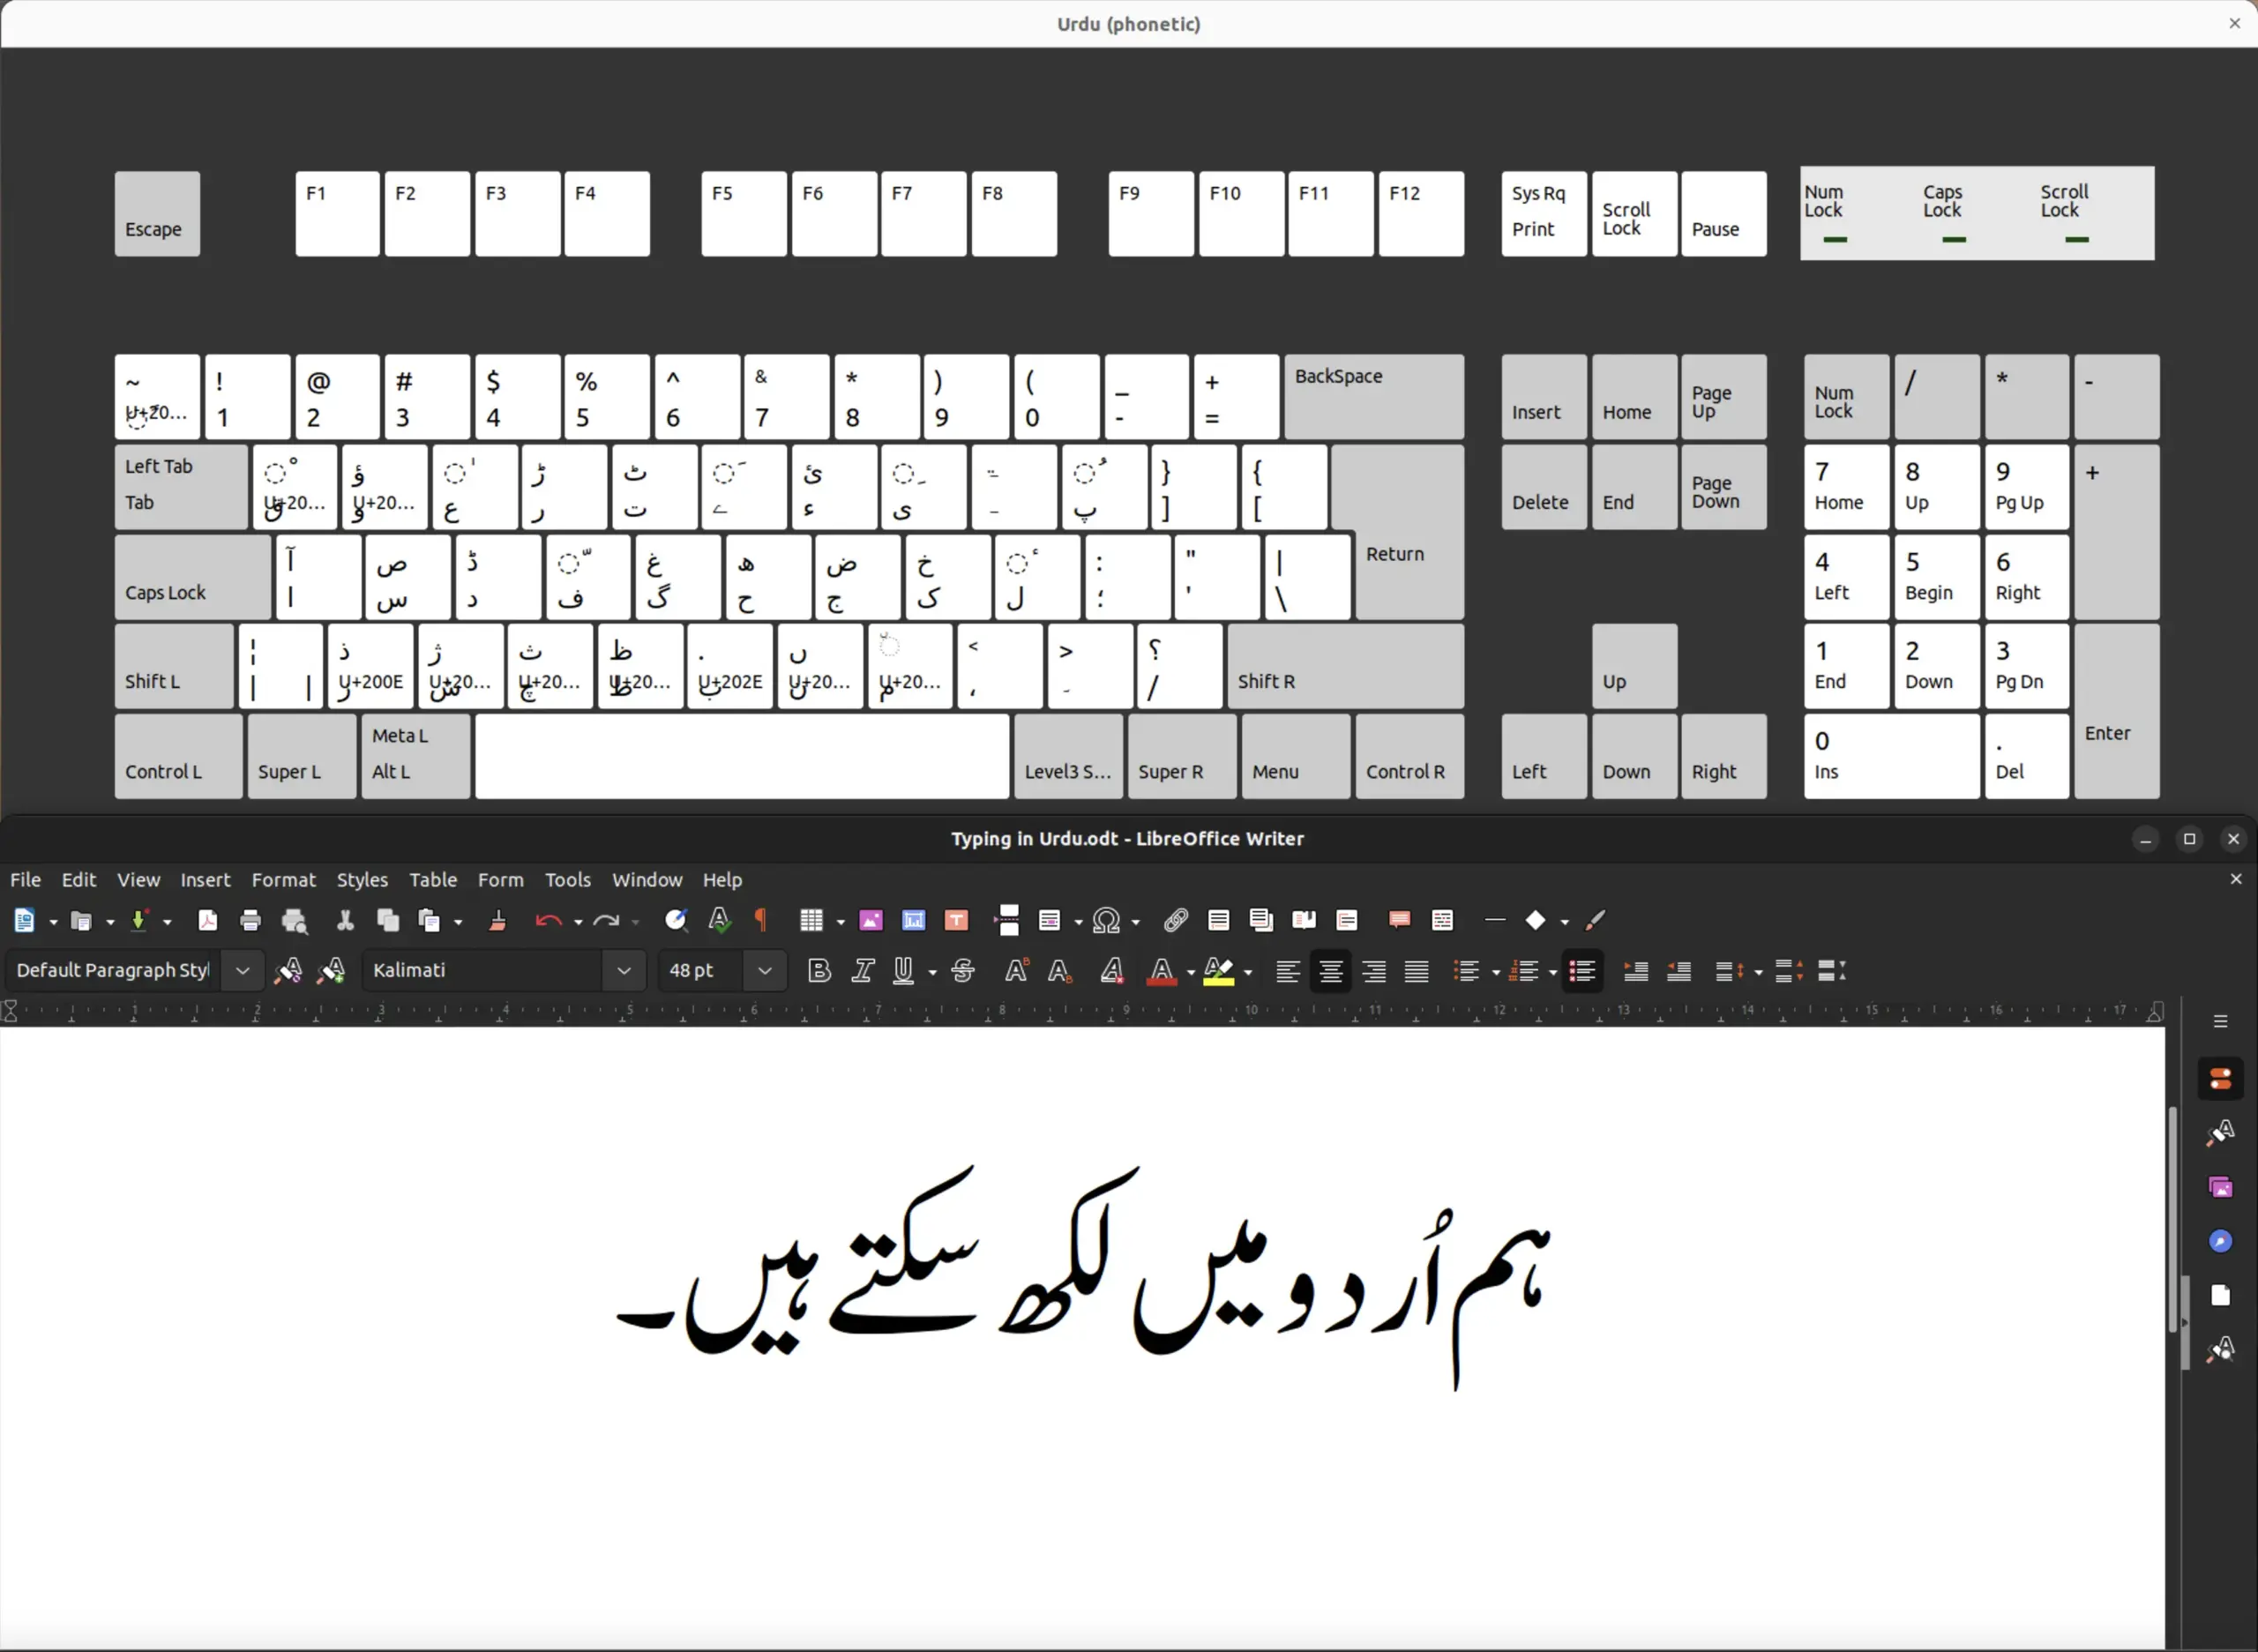Screen dimensions: 2258x1652
Task: Toggle Num Lock key on keyboard layout
Action: click(1841, 394)
